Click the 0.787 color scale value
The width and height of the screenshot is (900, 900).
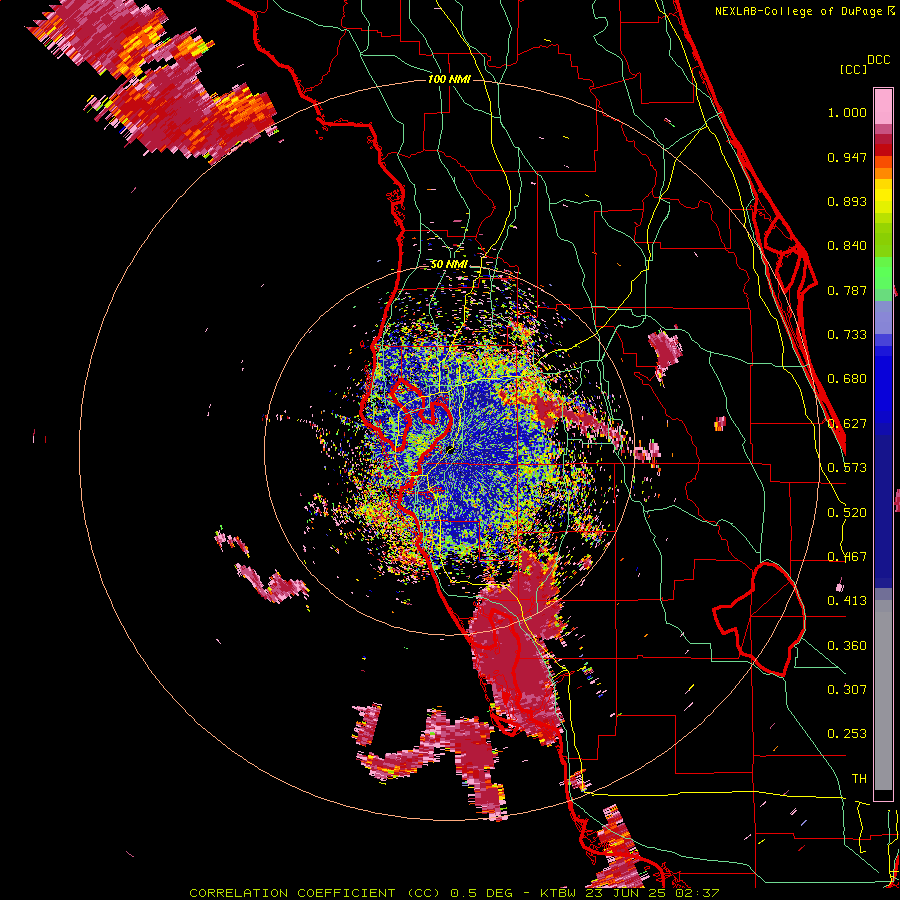point(847,290)
